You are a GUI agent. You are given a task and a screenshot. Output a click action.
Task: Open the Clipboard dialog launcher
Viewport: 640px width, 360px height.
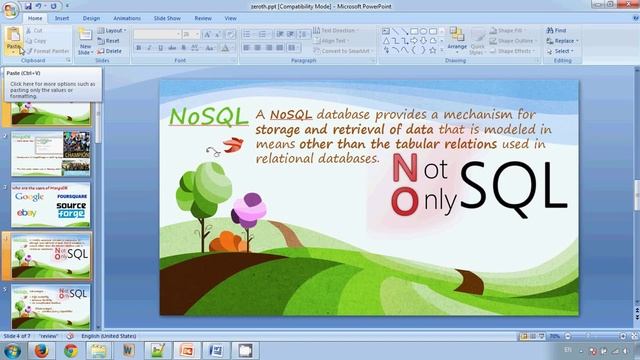[68, 60]
